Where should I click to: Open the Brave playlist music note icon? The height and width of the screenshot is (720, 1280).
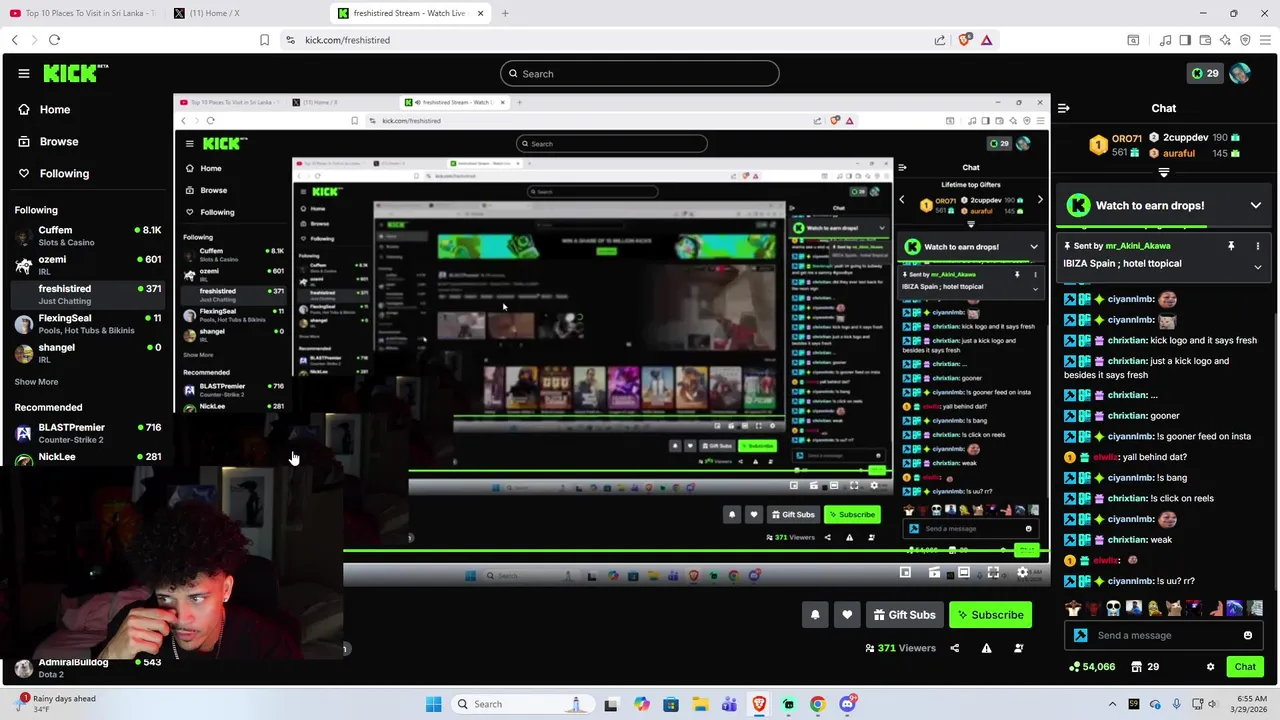point(1165,40)
